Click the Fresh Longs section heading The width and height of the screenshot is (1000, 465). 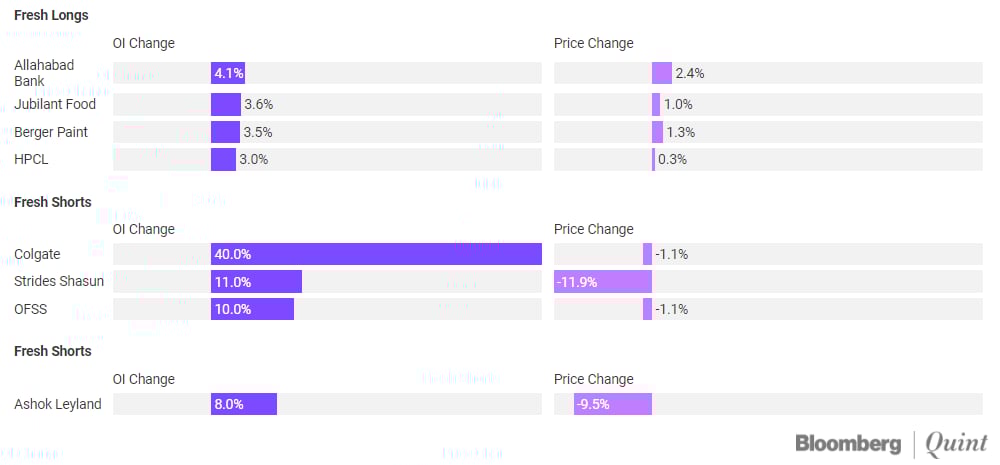coord(51,16)
